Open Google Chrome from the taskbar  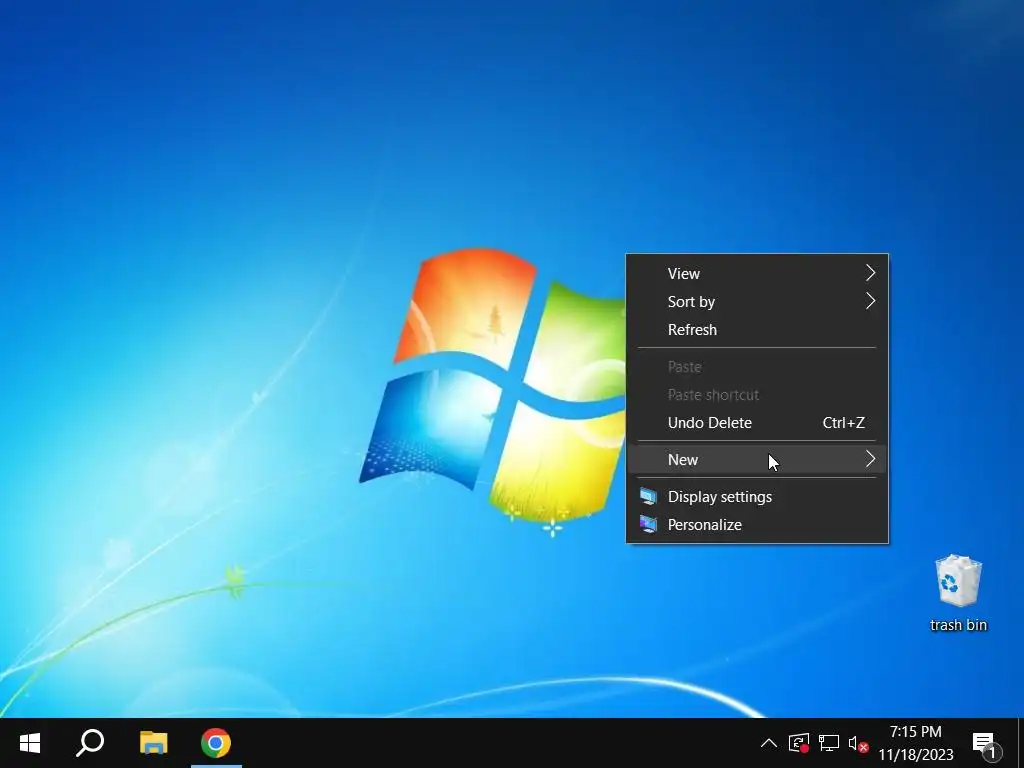click(216, 743)
